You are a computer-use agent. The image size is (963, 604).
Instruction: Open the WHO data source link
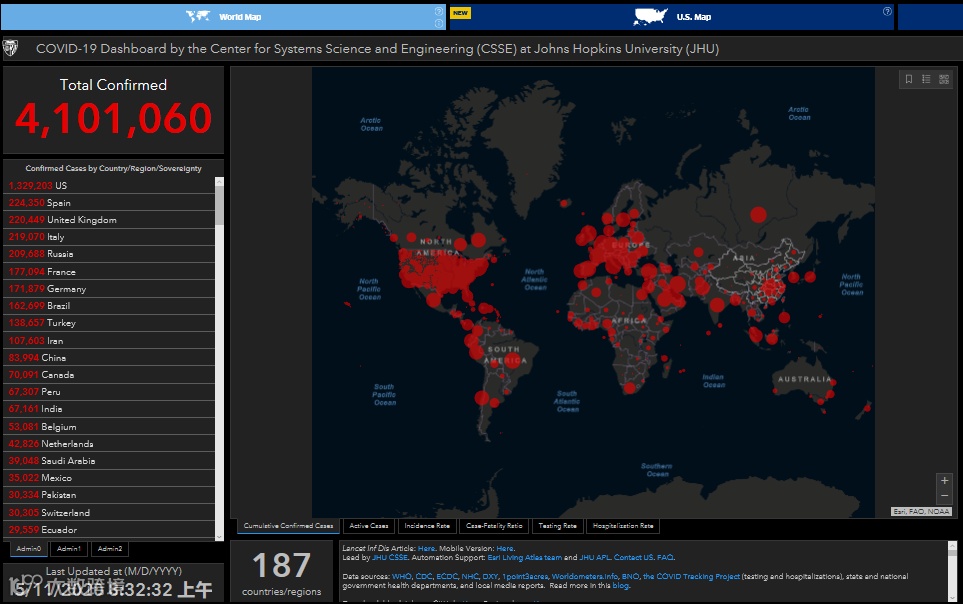point(402,576)
